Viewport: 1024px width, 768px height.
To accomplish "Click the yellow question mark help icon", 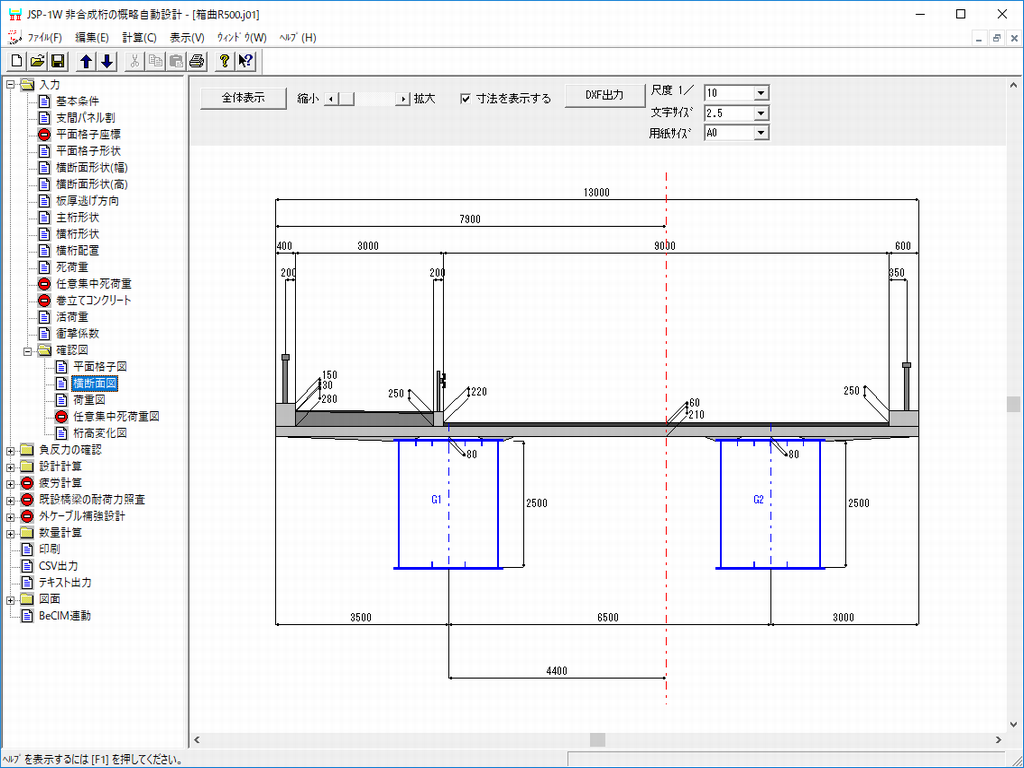I will 225,62.
